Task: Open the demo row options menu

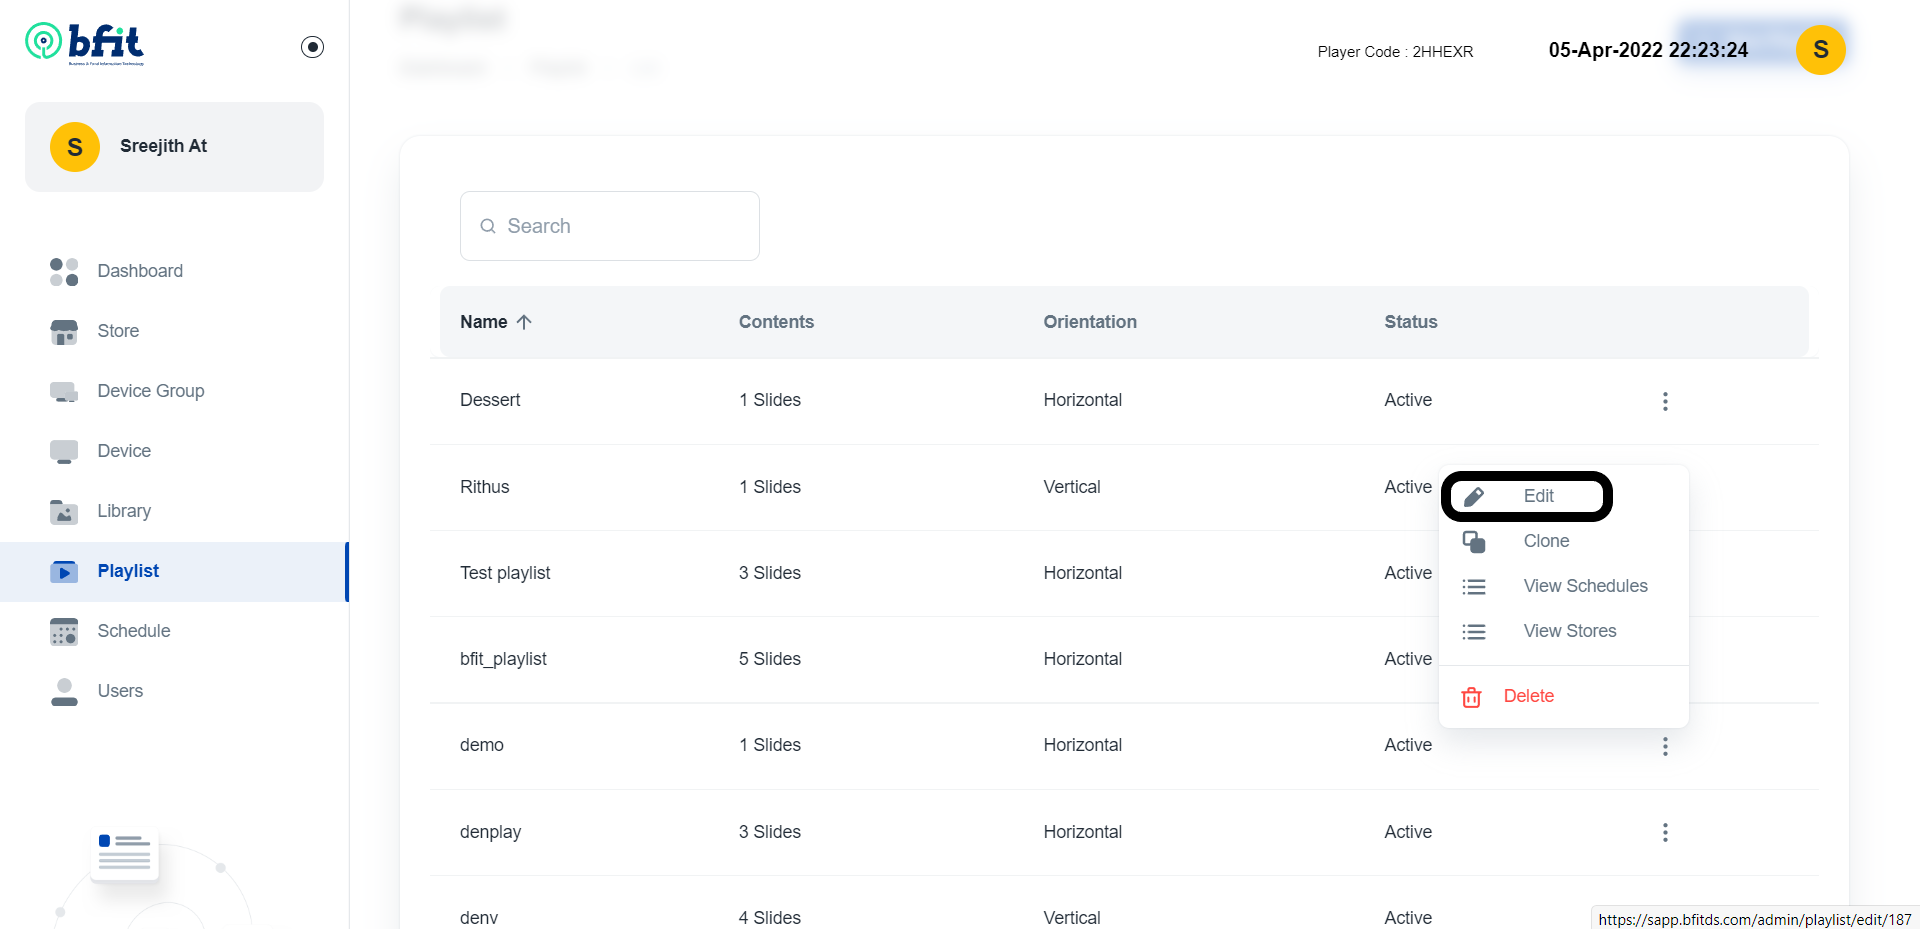Action: coord(1665,747)
